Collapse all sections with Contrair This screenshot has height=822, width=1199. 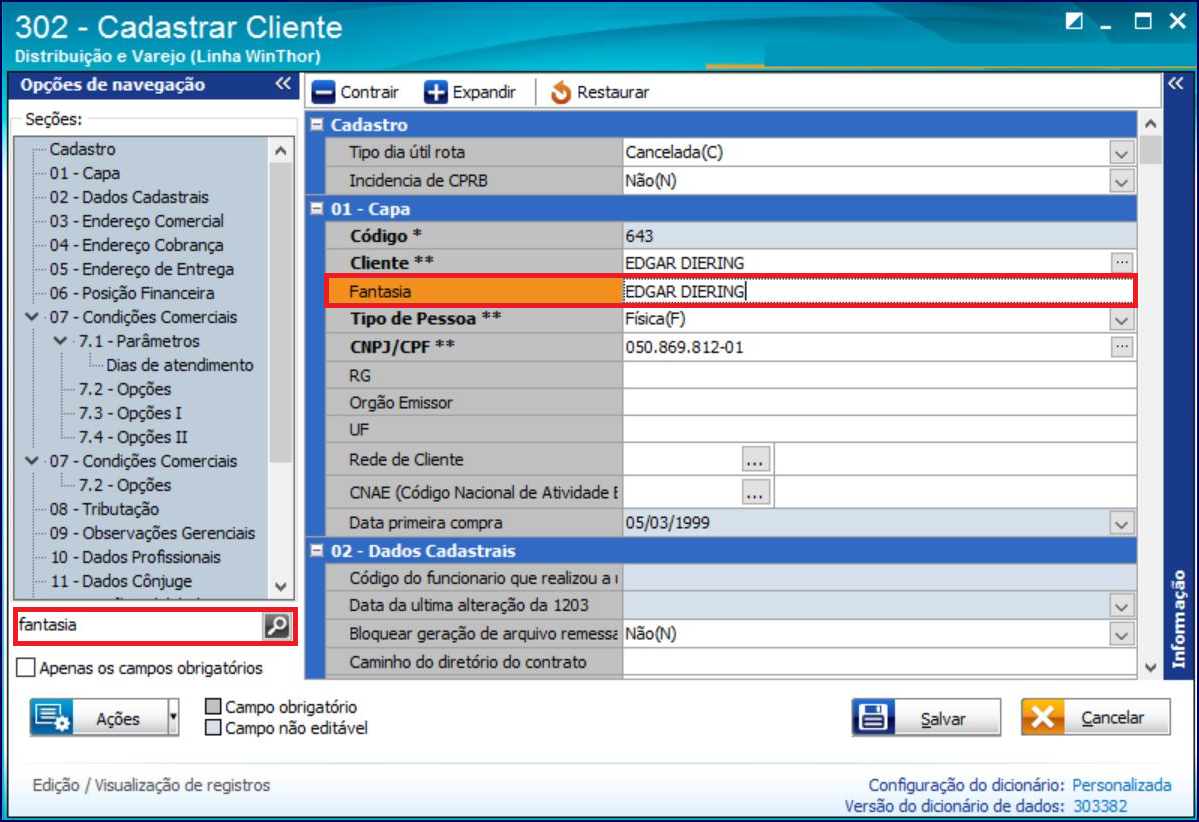tap(356, 93)
